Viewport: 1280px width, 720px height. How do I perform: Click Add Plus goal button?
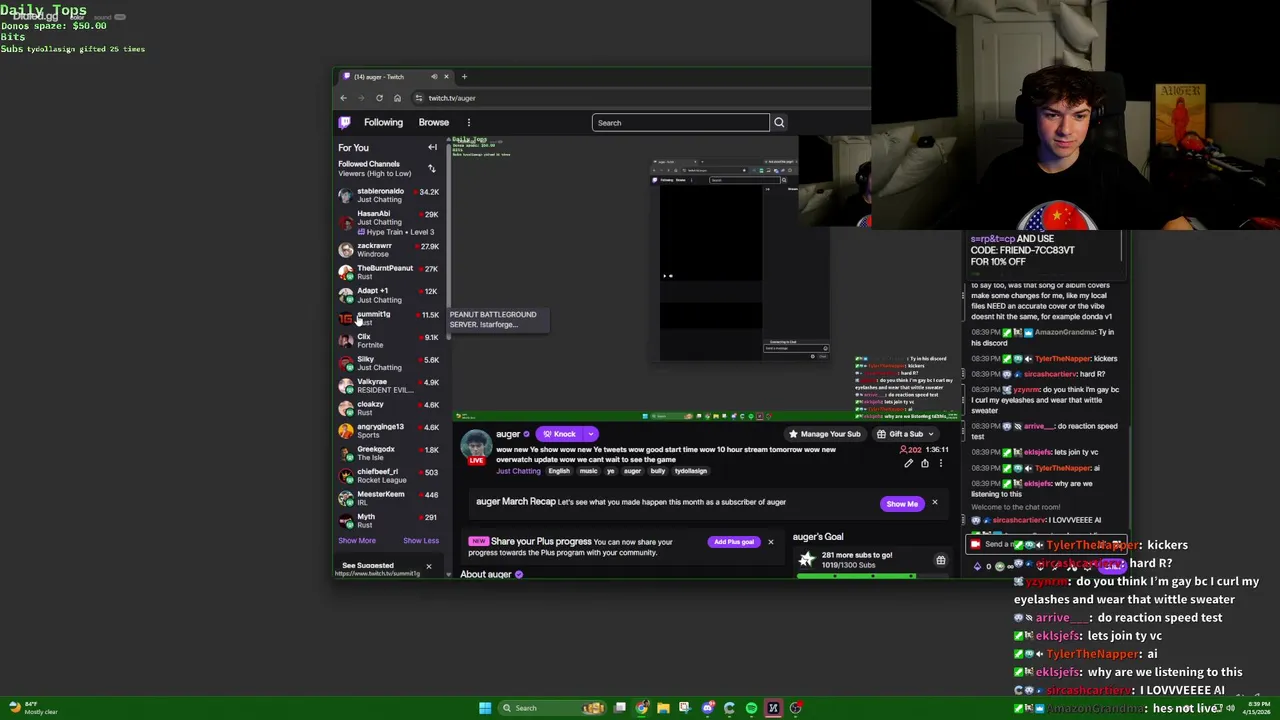point(733,542)
